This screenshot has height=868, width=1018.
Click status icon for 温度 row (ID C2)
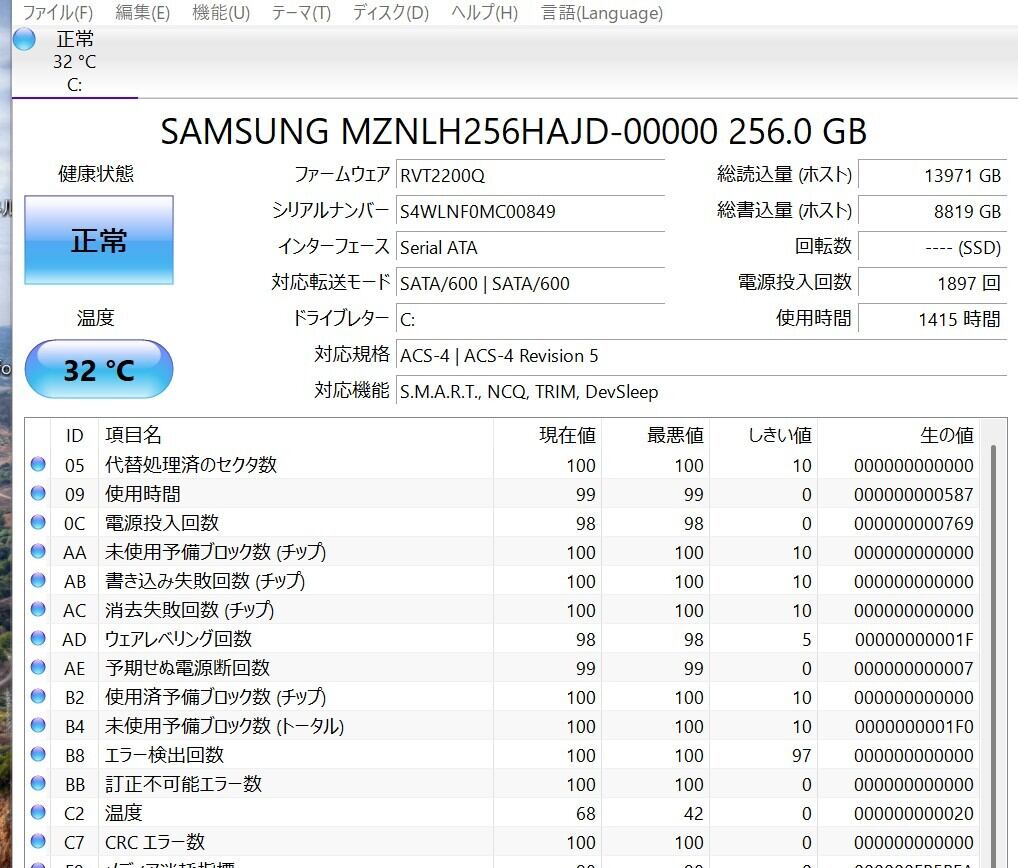pyautogui.click(x=38, y=812)
